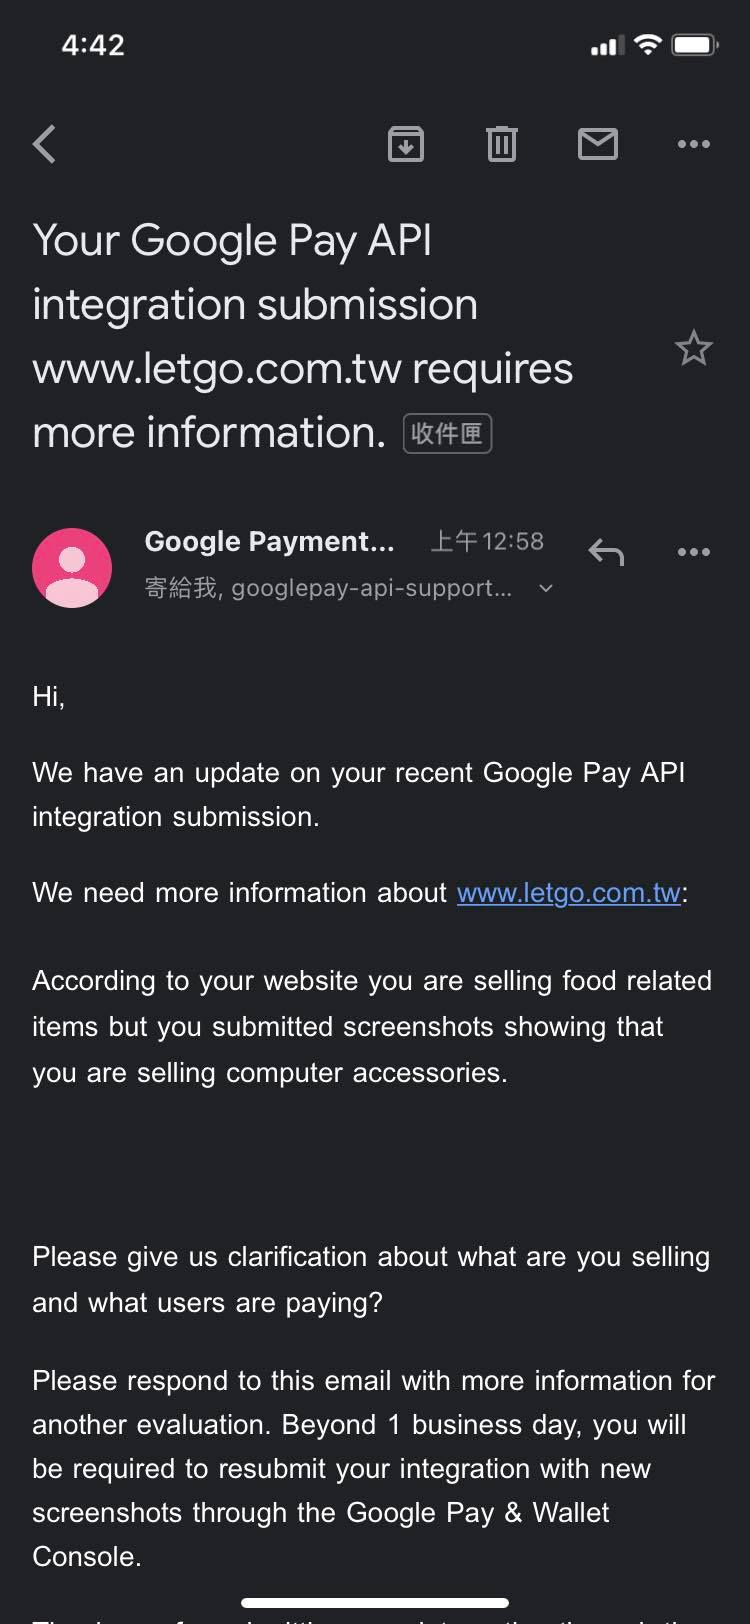Image resolution: width=750 pixels, height=1624 pixels.
Task: Tap the home indicator bar
Action: pyautogui.click(x=375, y=1603)
